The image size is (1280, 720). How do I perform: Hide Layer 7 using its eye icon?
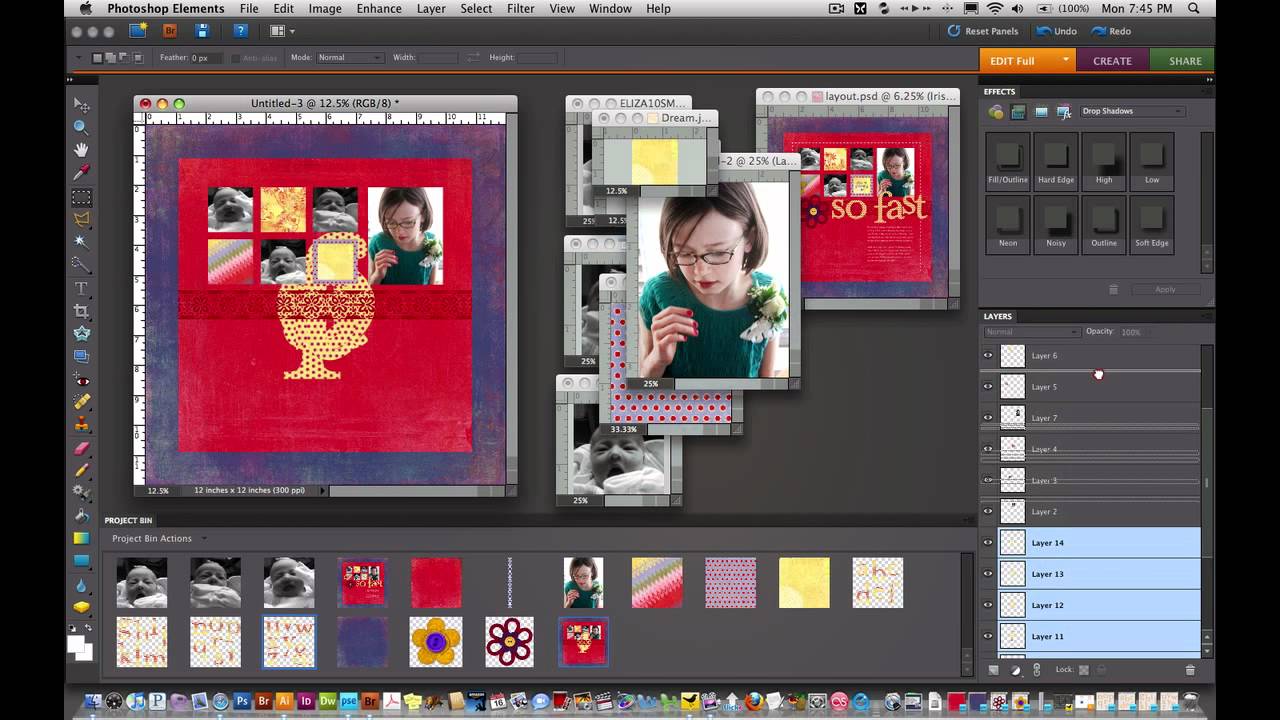tap(988, 418)
